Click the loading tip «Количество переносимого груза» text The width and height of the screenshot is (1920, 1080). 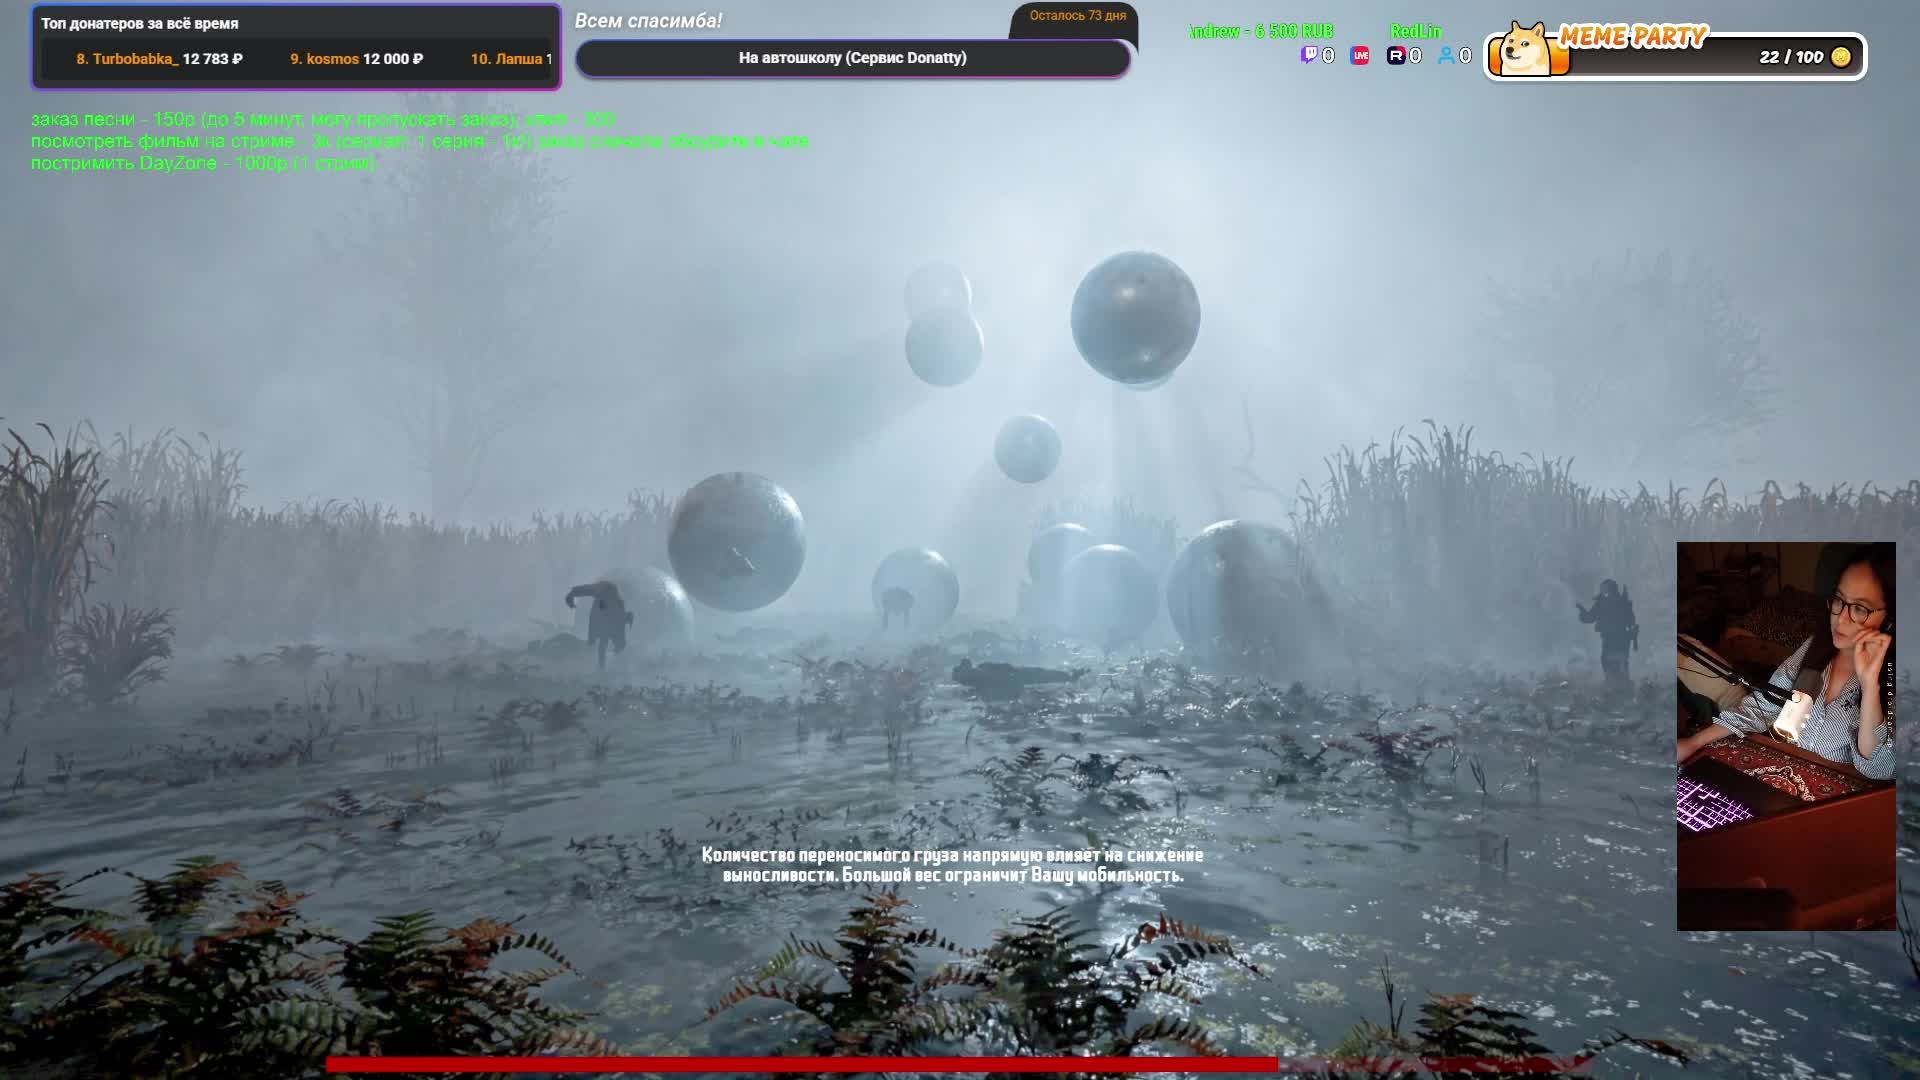[952, 865]
